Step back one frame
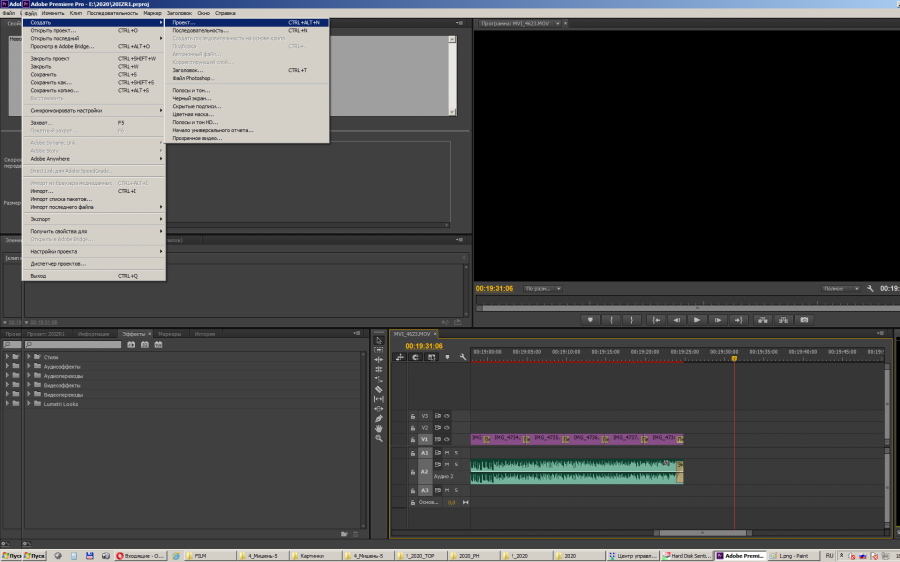 click(677, 320)
